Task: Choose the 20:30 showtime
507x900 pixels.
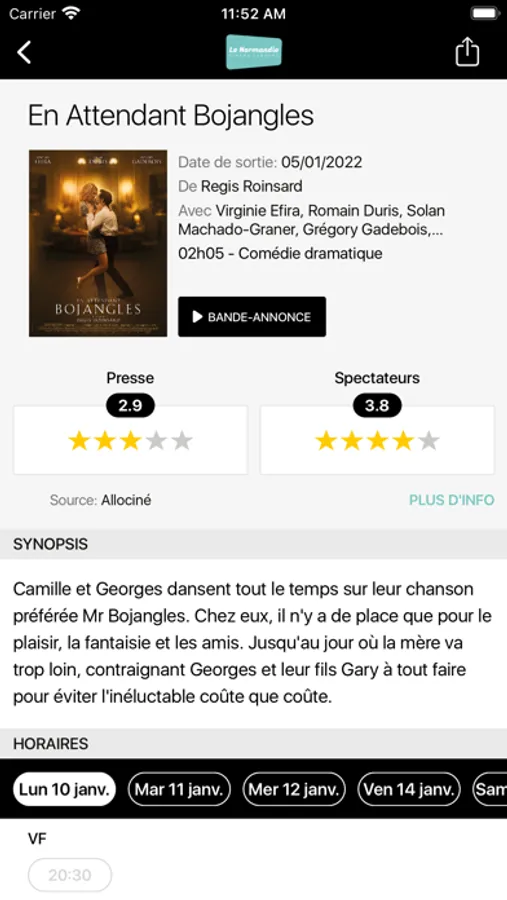Action: tap(70, 875)
